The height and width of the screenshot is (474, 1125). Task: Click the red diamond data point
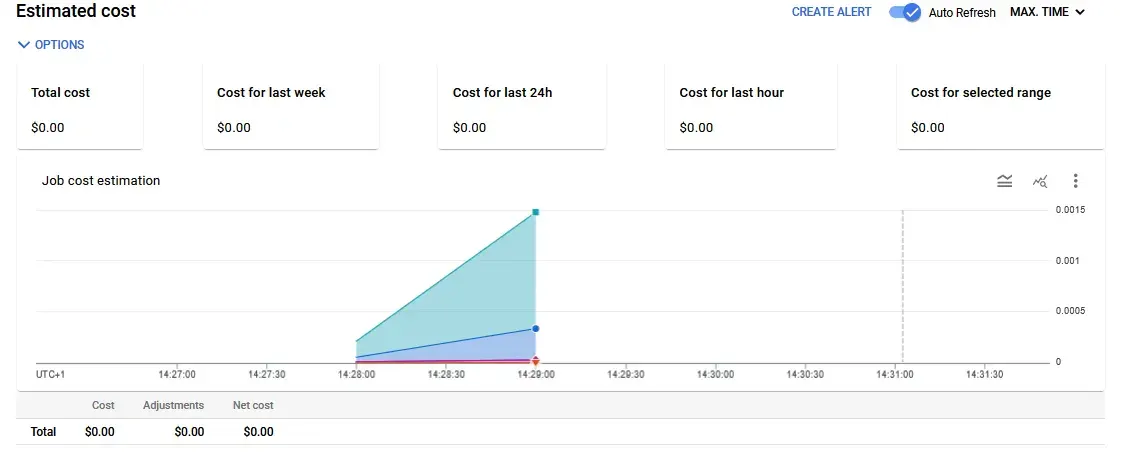535,359
